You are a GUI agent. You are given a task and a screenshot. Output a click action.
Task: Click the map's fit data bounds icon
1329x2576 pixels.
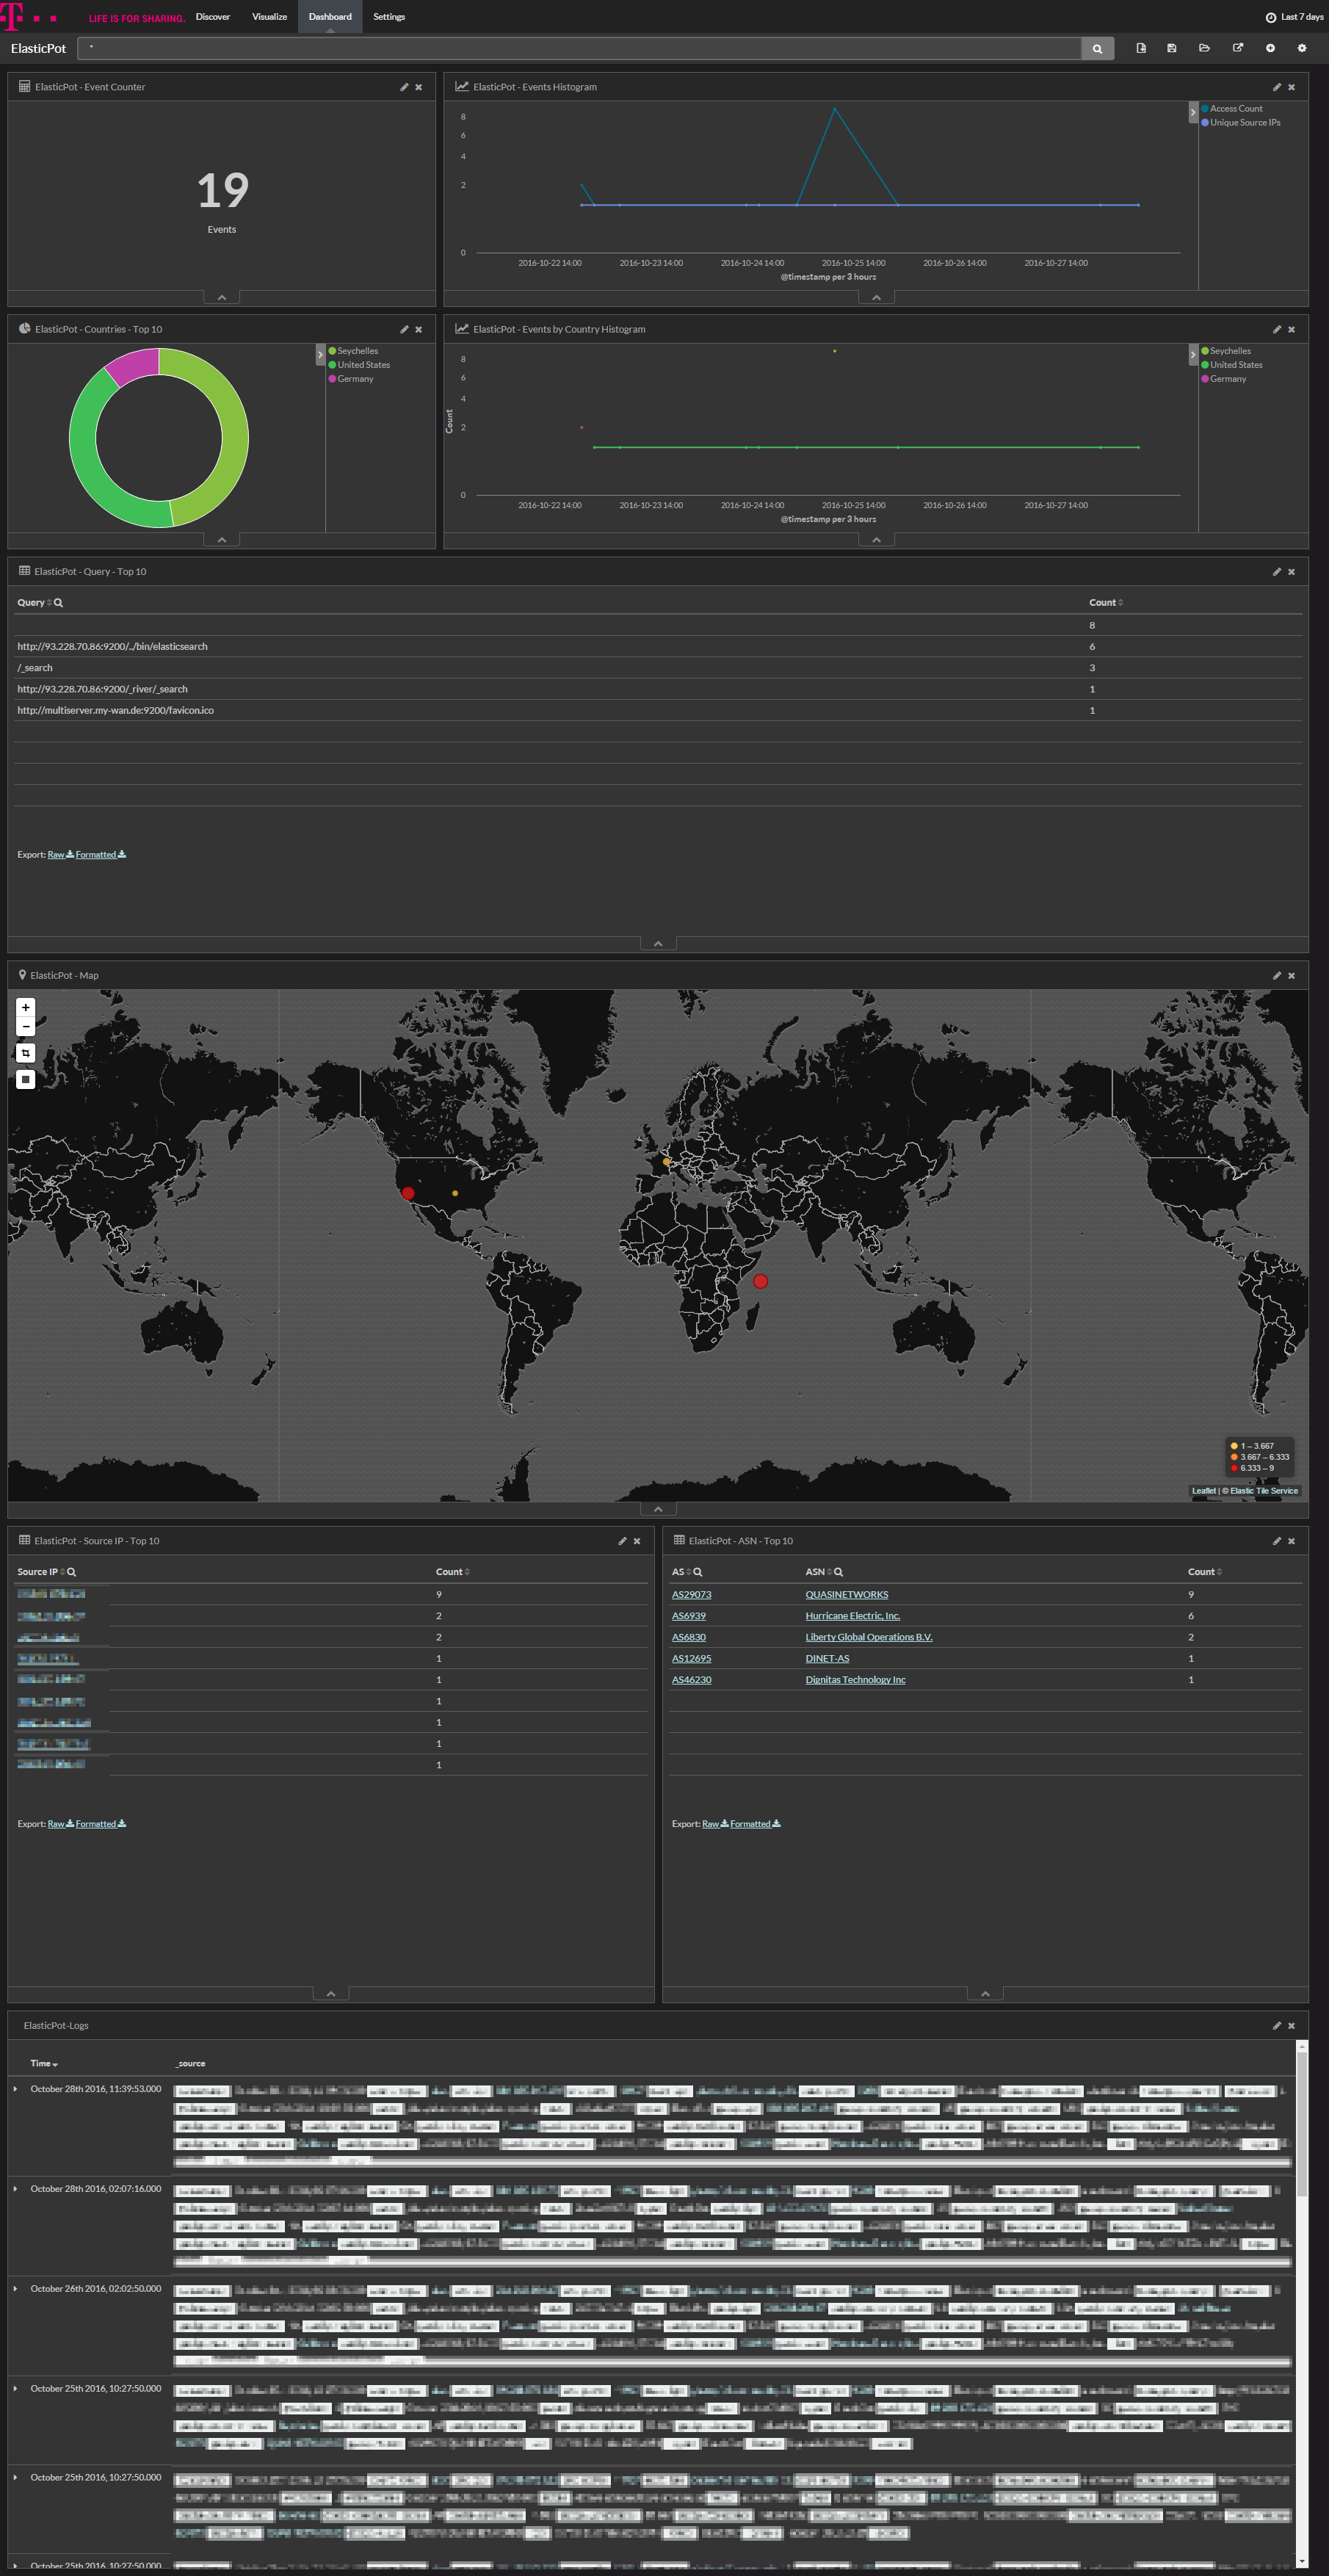pyautogui.click(x=26, y=1053)
